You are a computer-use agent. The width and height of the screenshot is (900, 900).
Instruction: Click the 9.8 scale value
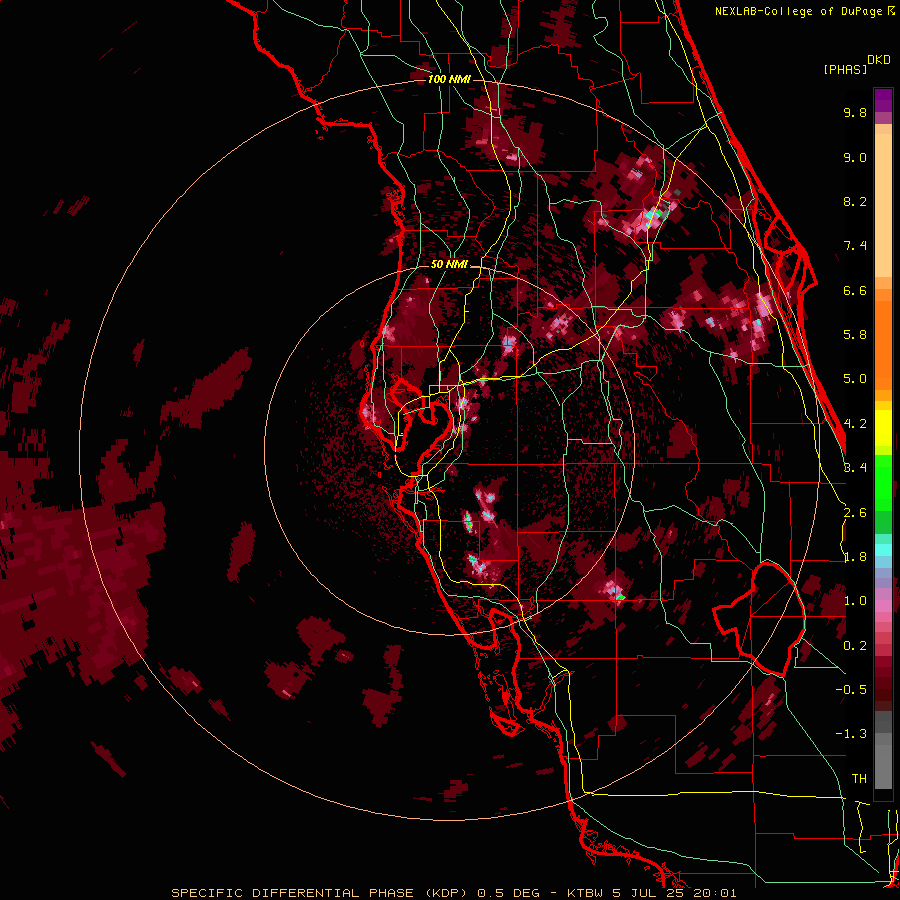pyautogui.click(x=855, y=112)
